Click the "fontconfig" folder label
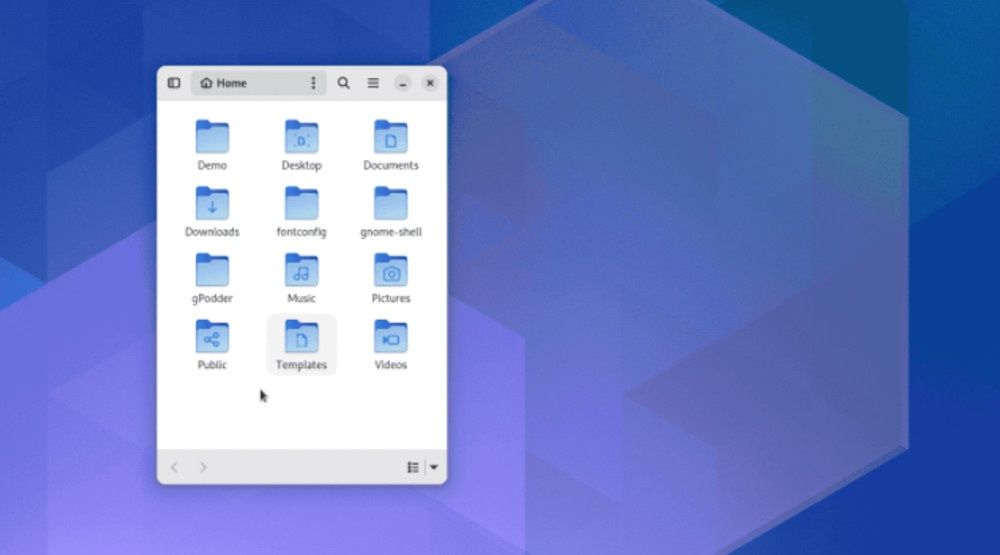1000x555 pixels. tap(301, 232)
